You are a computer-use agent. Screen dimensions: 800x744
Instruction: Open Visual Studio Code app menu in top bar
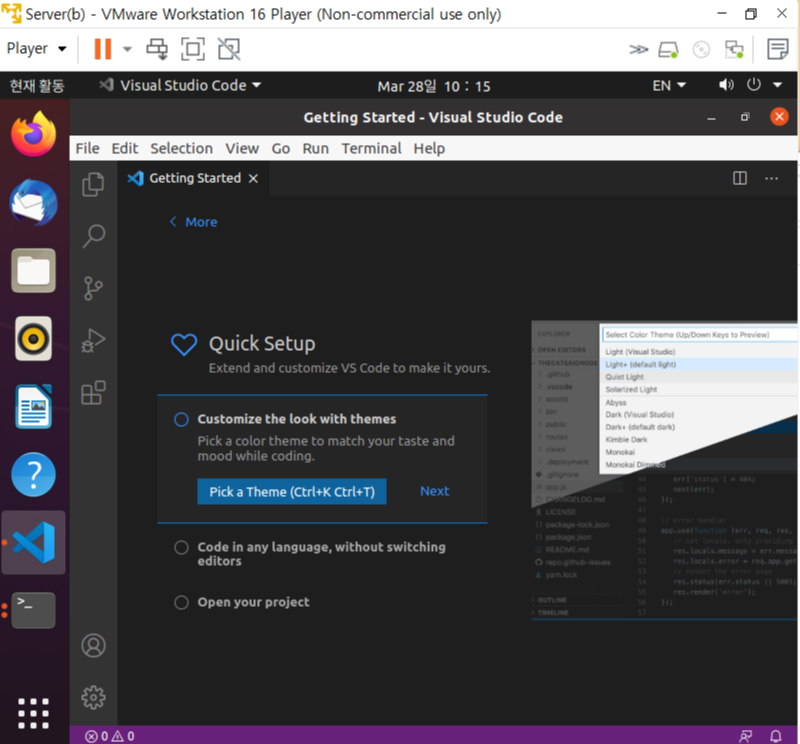pos(181,85)
